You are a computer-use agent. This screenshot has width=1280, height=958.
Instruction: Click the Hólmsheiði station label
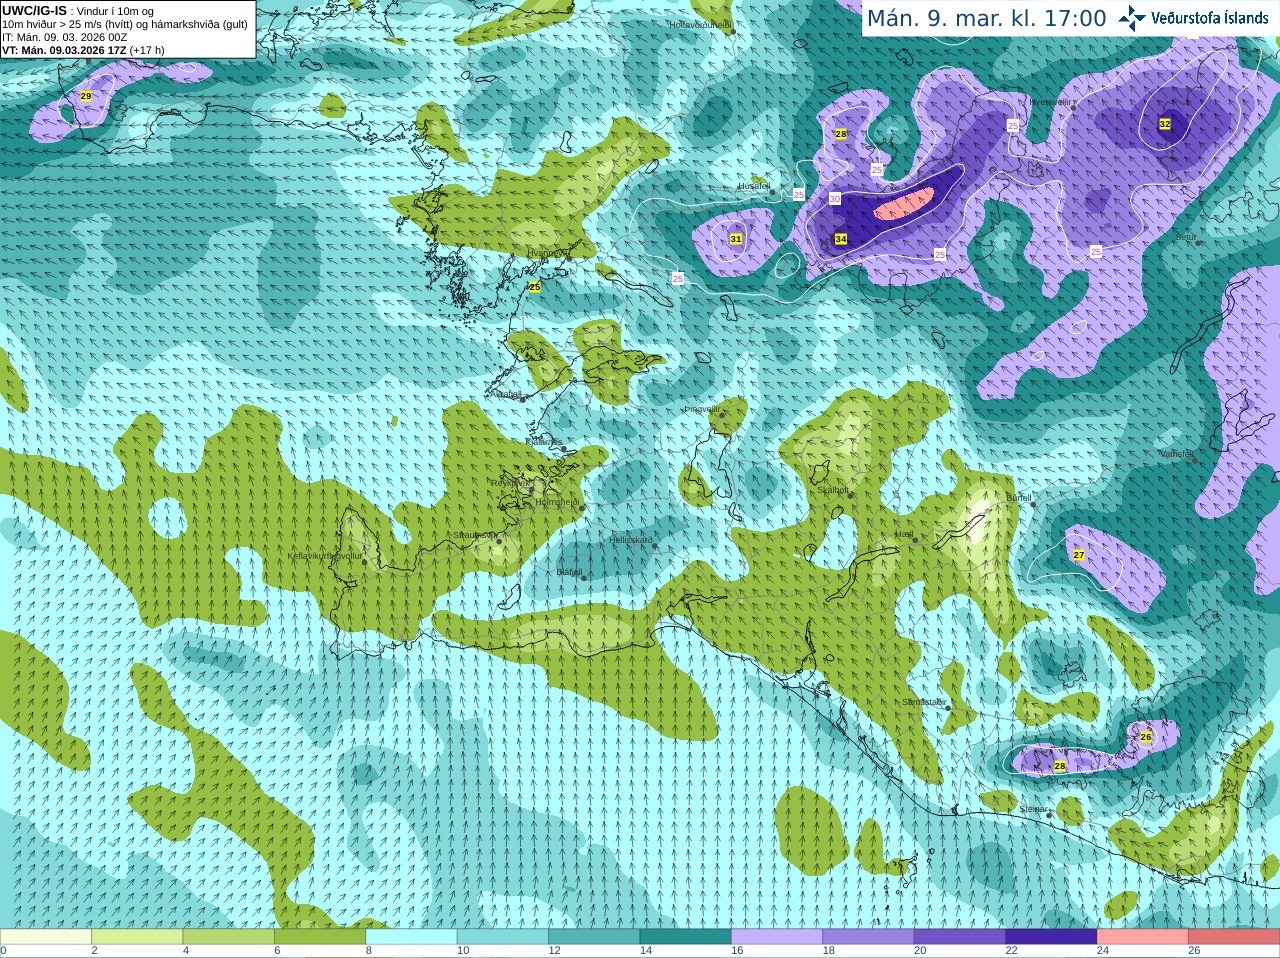(557, 502)
